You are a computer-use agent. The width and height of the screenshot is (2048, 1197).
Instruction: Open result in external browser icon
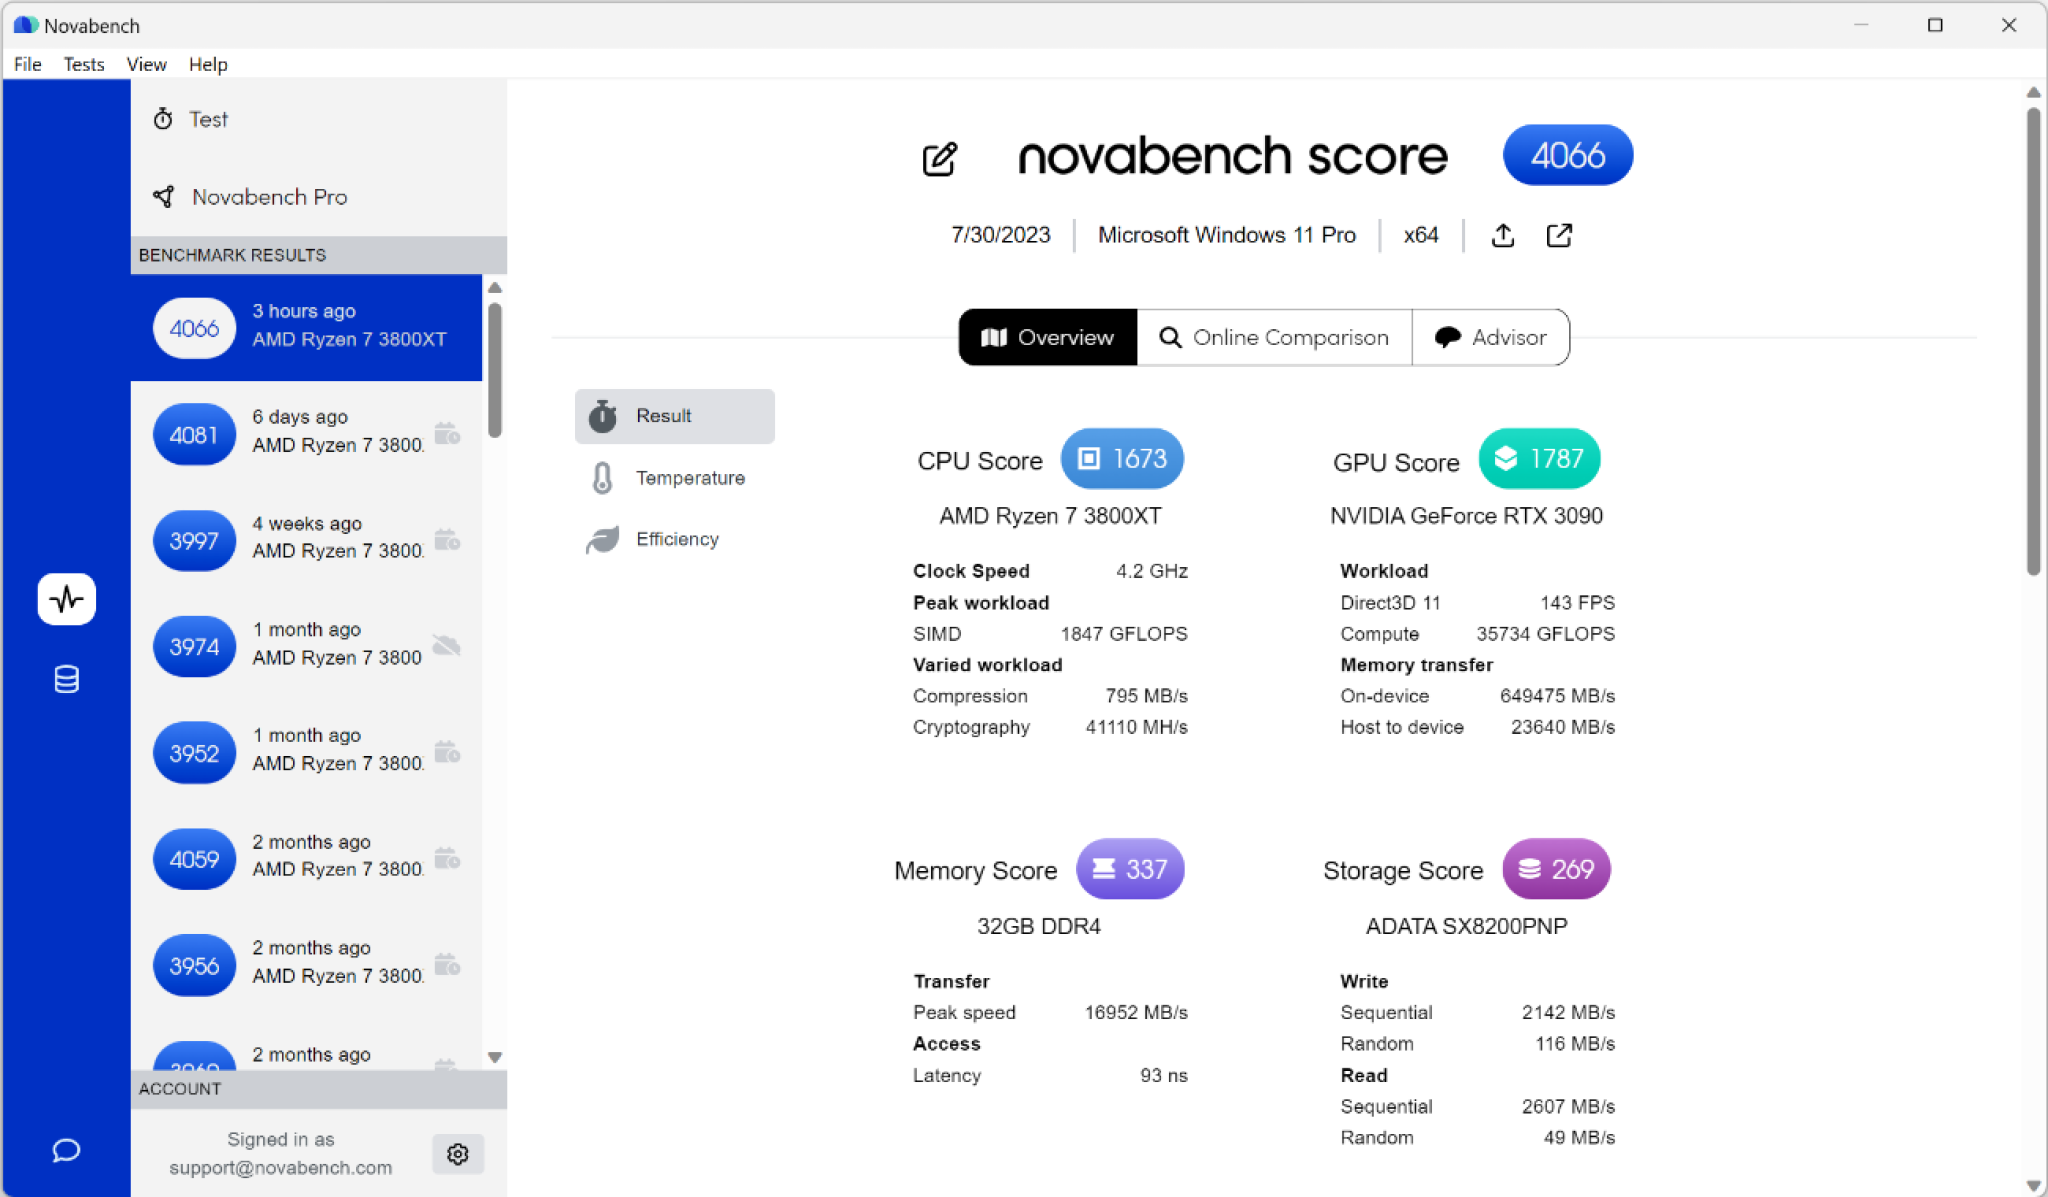tap(1559, 236)
